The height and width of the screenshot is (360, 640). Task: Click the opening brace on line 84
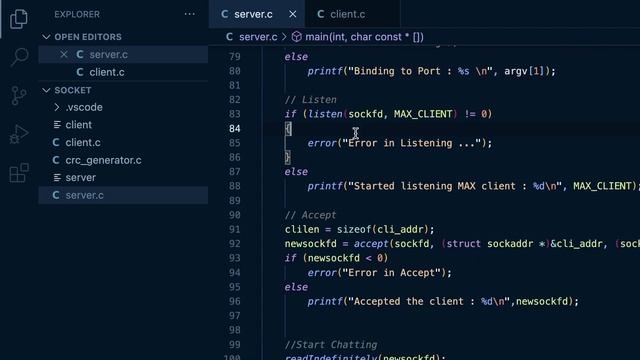click(x=288, y=129)
